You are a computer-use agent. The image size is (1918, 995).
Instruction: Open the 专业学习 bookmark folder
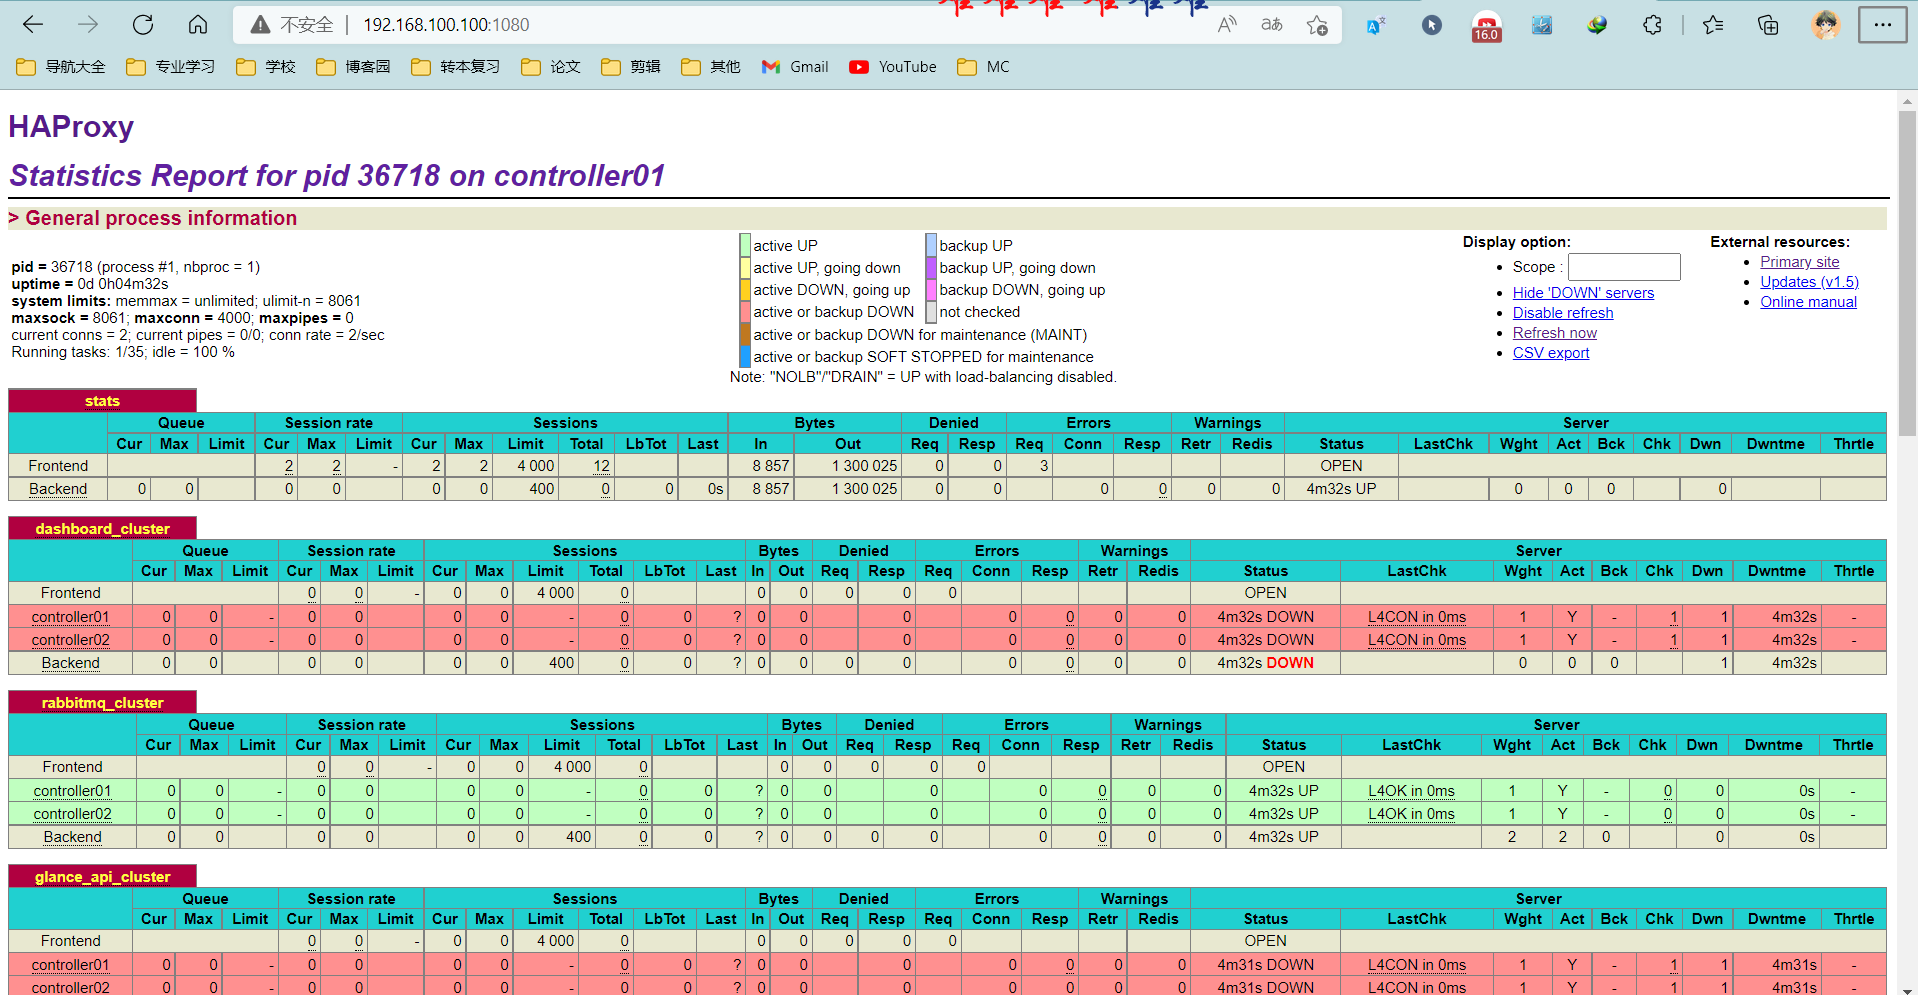click(x=171, y=67)
